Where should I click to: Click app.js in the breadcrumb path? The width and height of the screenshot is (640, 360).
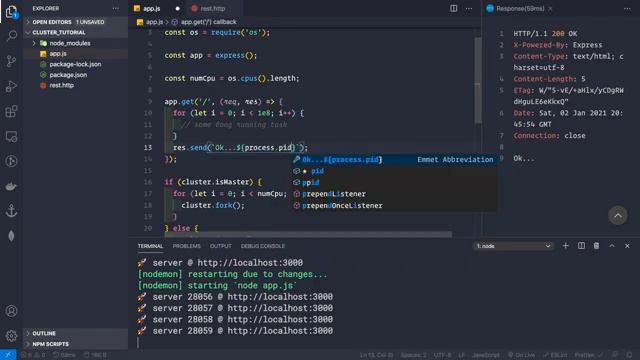[154, 22]
